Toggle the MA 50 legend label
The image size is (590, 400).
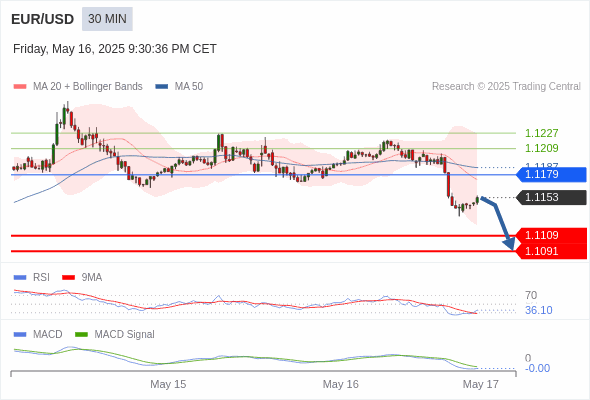[x=189, y=87]
